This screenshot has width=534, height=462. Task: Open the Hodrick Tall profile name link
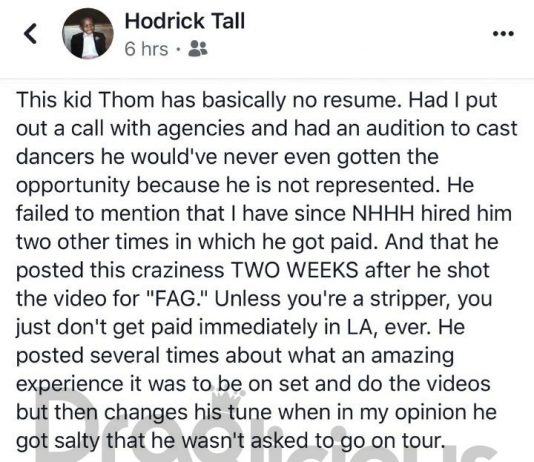(x=185, y=21)
